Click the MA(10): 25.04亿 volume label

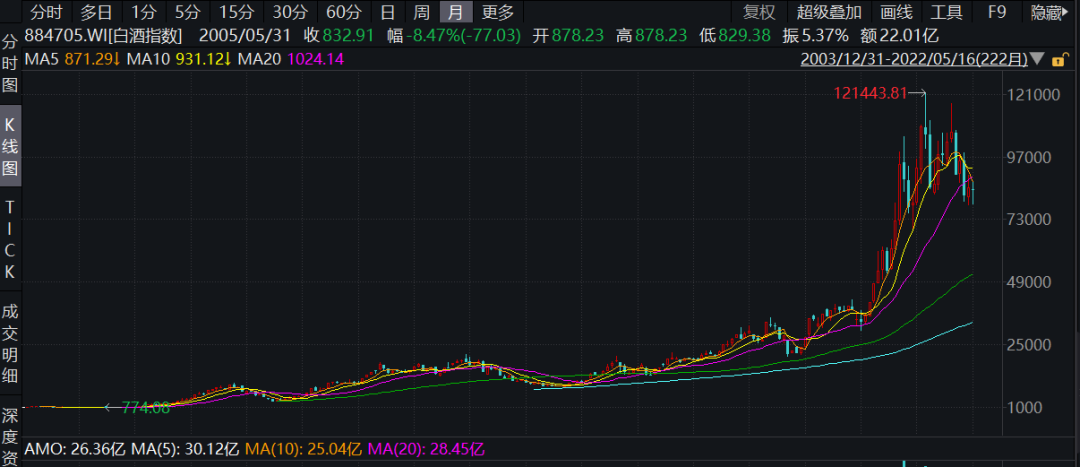click(304, 450)
